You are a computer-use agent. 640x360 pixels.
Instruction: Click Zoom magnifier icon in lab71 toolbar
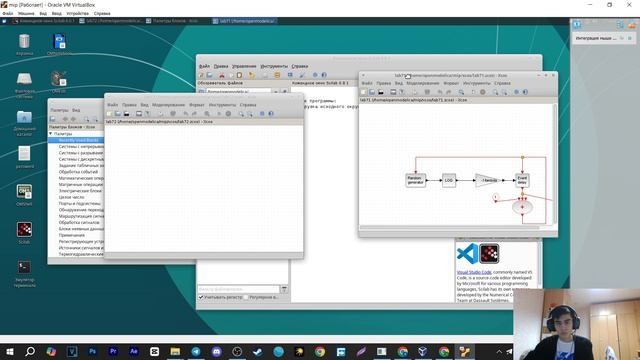tap(461, 92)
